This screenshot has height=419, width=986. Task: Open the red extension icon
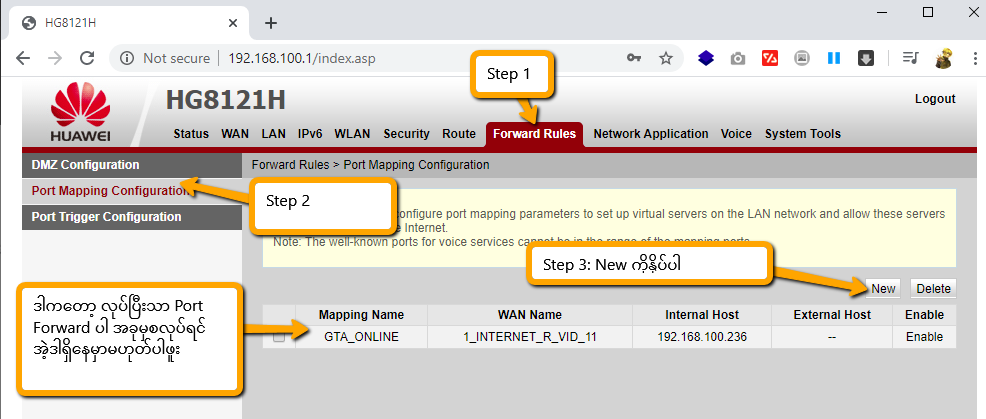[x=770, y=59]
